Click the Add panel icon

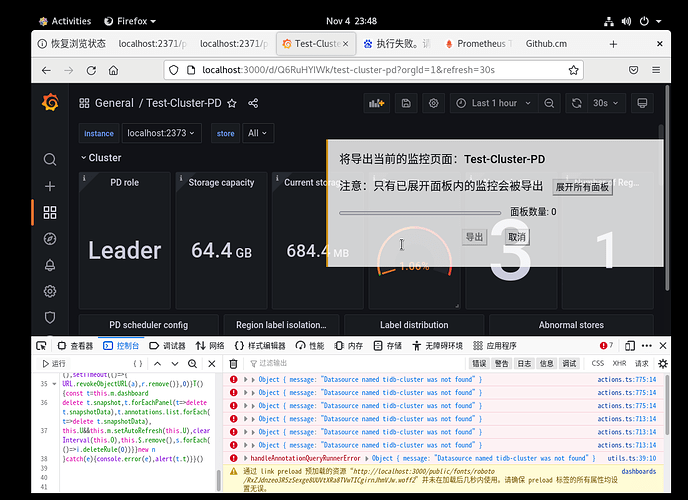point(377,103)
